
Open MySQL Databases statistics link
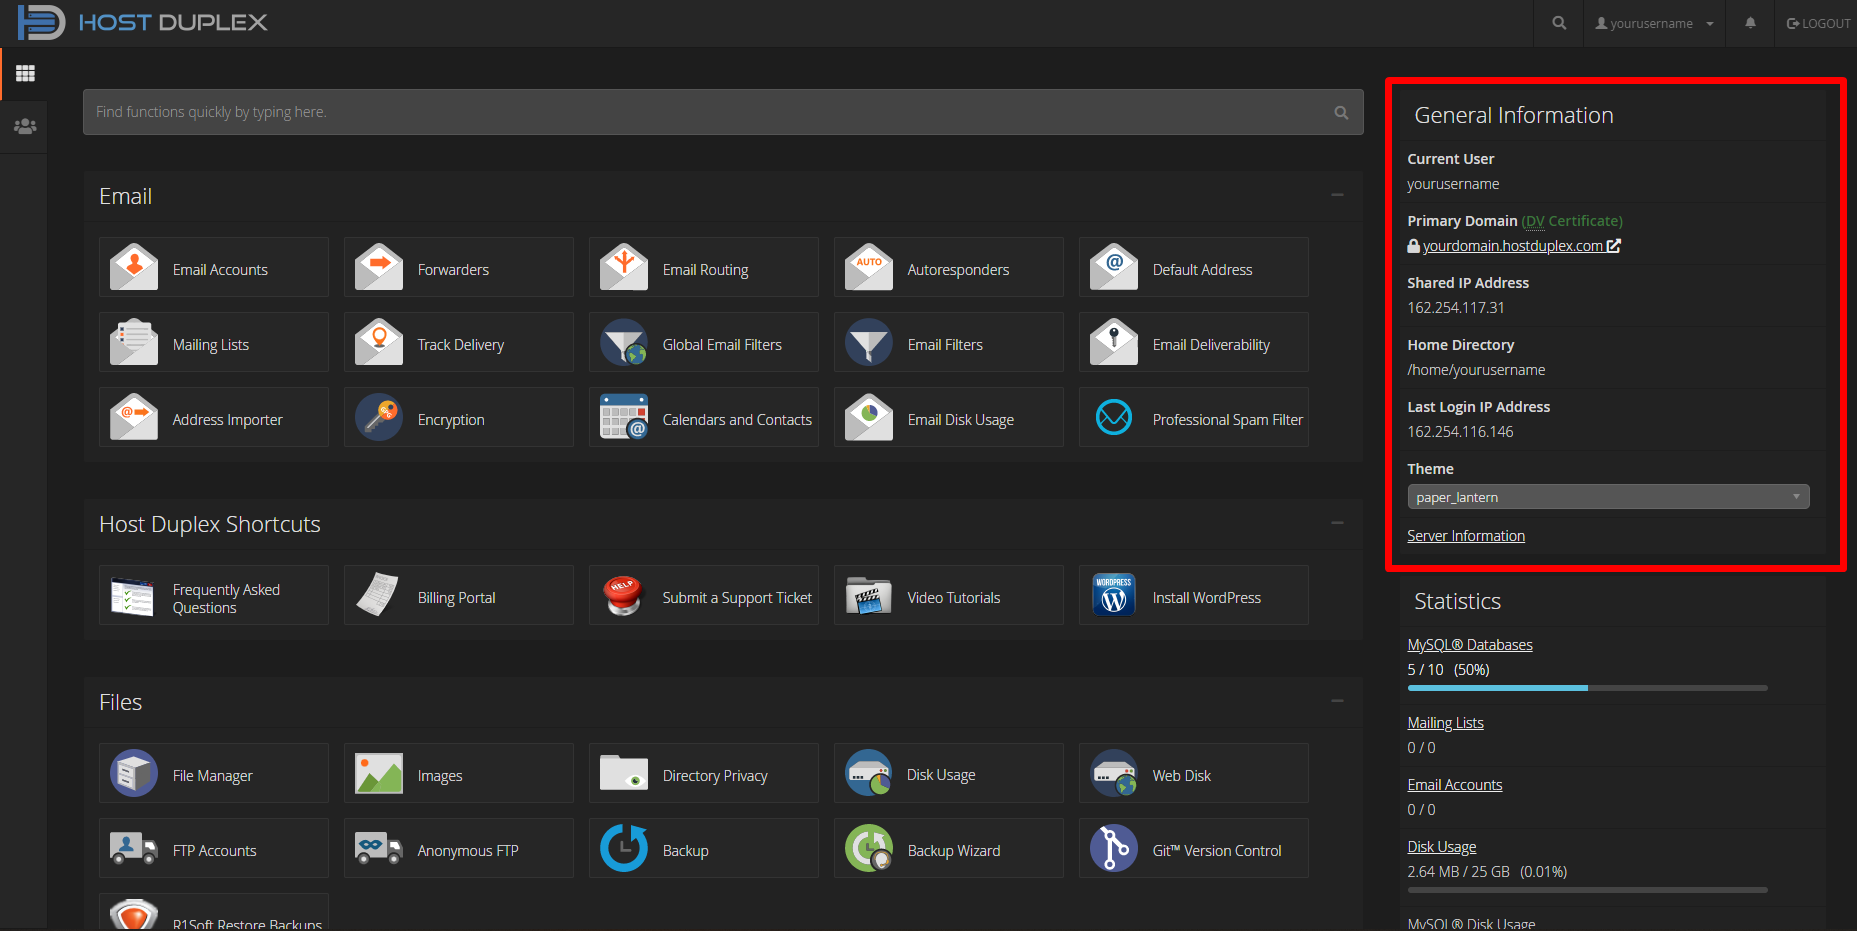pyautogui.click(x=1470, y=645)
